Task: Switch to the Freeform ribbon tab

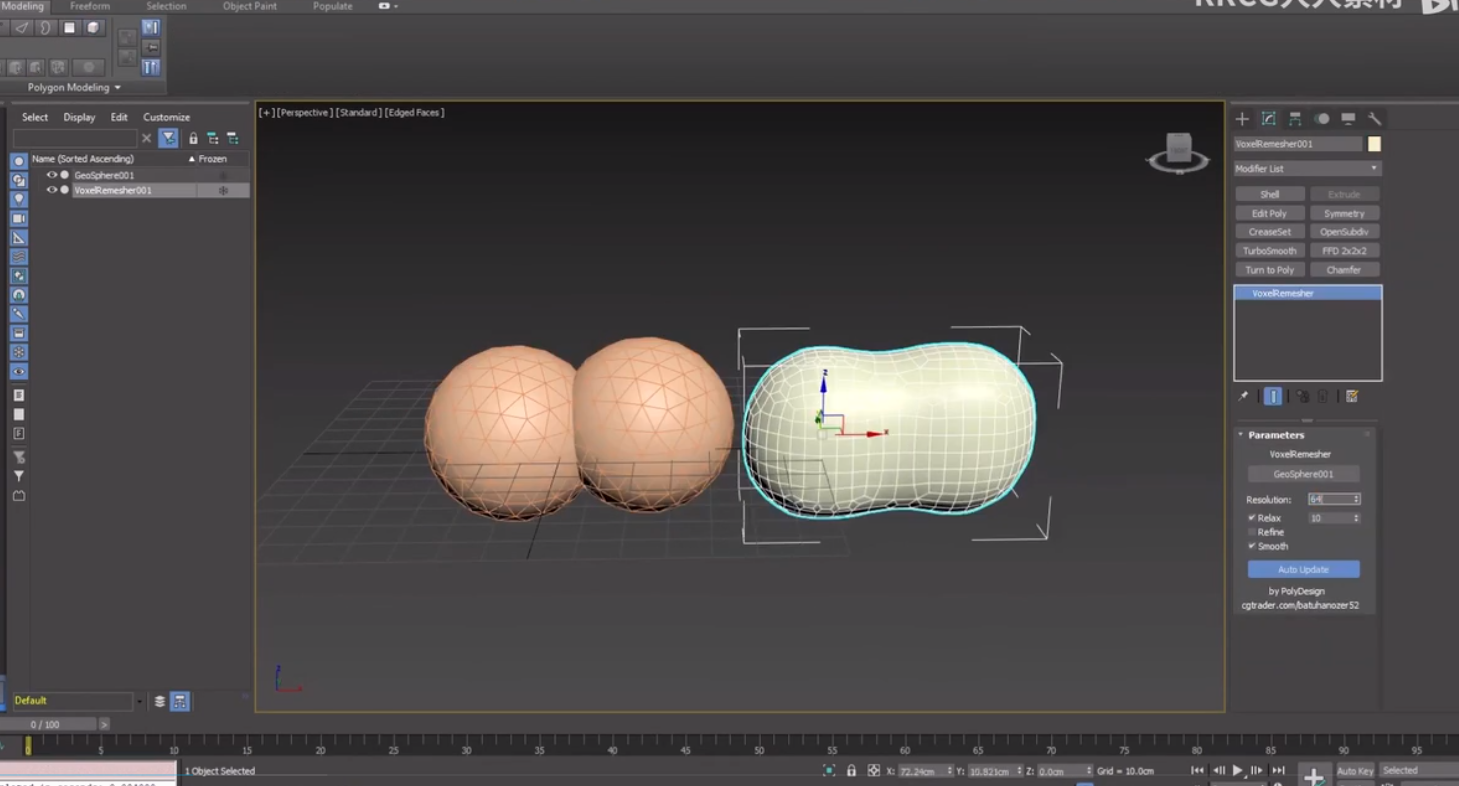Action: click(90, 6)
